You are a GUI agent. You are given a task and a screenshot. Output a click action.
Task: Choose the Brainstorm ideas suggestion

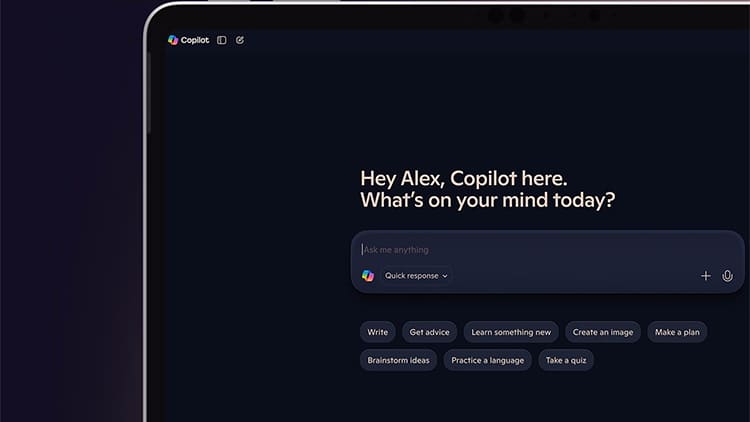click(398, 360)
